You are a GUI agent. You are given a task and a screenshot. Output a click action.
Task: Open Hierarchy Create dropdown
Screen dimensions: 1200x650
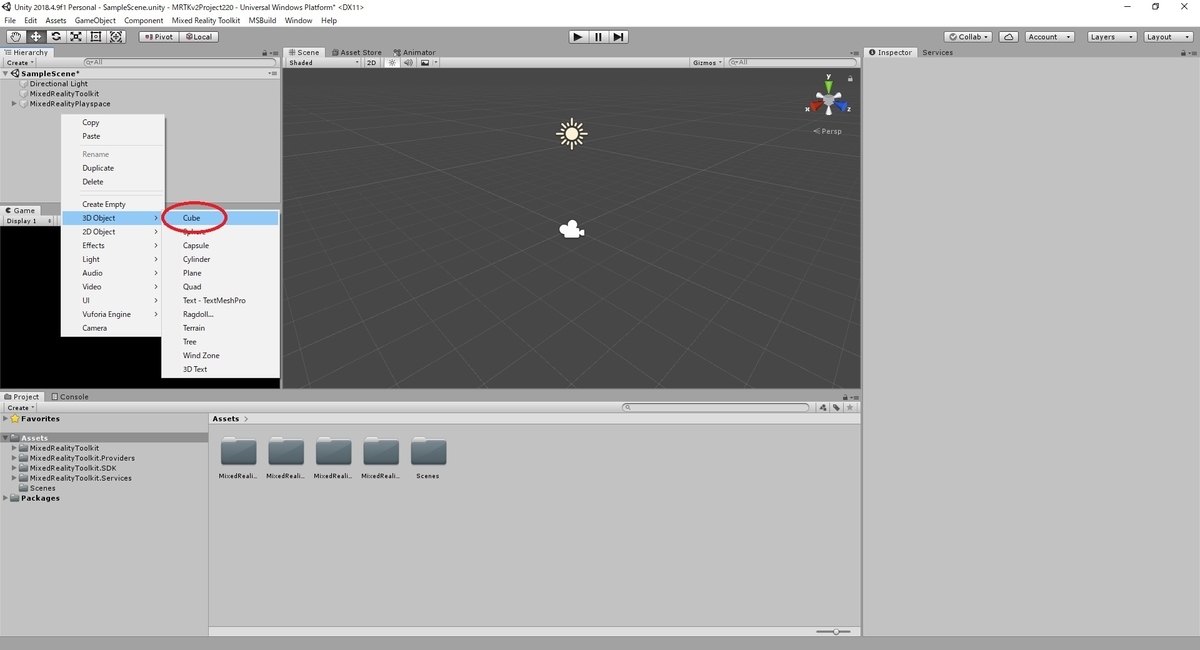pyautogui.click(x=20, y=63)
